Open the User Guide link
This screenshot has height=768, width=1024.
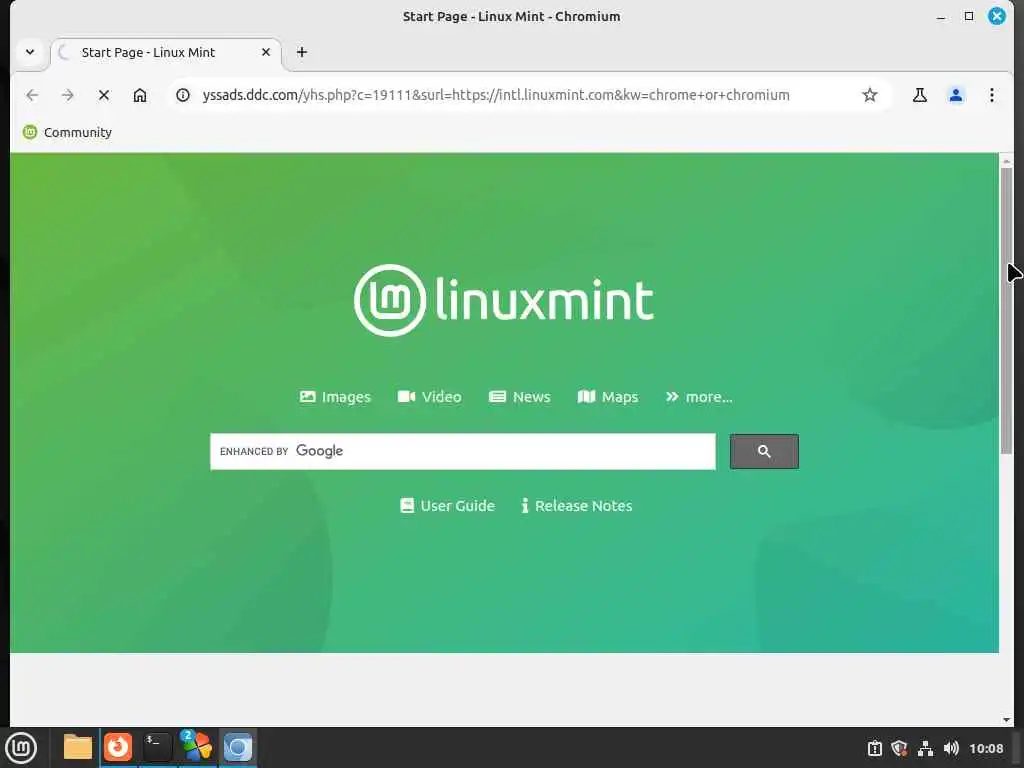[447, 506]
